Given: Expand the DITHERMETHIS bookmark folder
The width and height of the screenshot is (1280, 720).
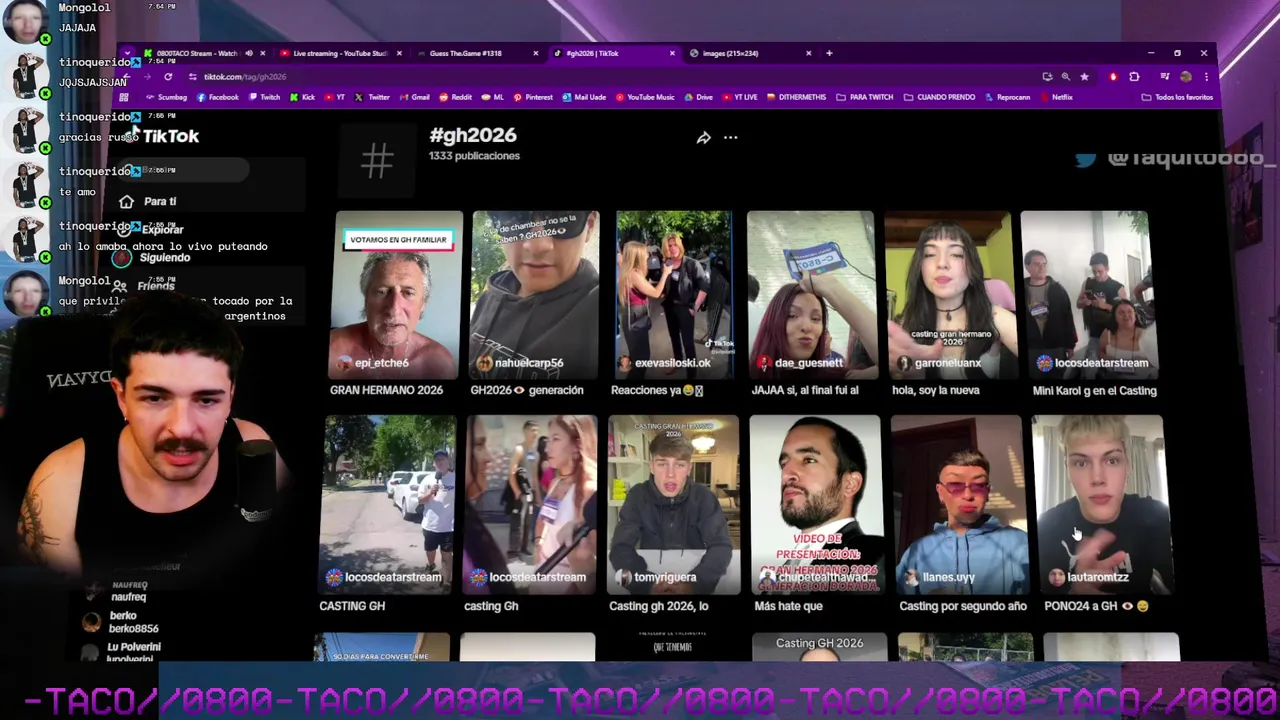Looking at the screenshot, I should (x=798, y=97).
